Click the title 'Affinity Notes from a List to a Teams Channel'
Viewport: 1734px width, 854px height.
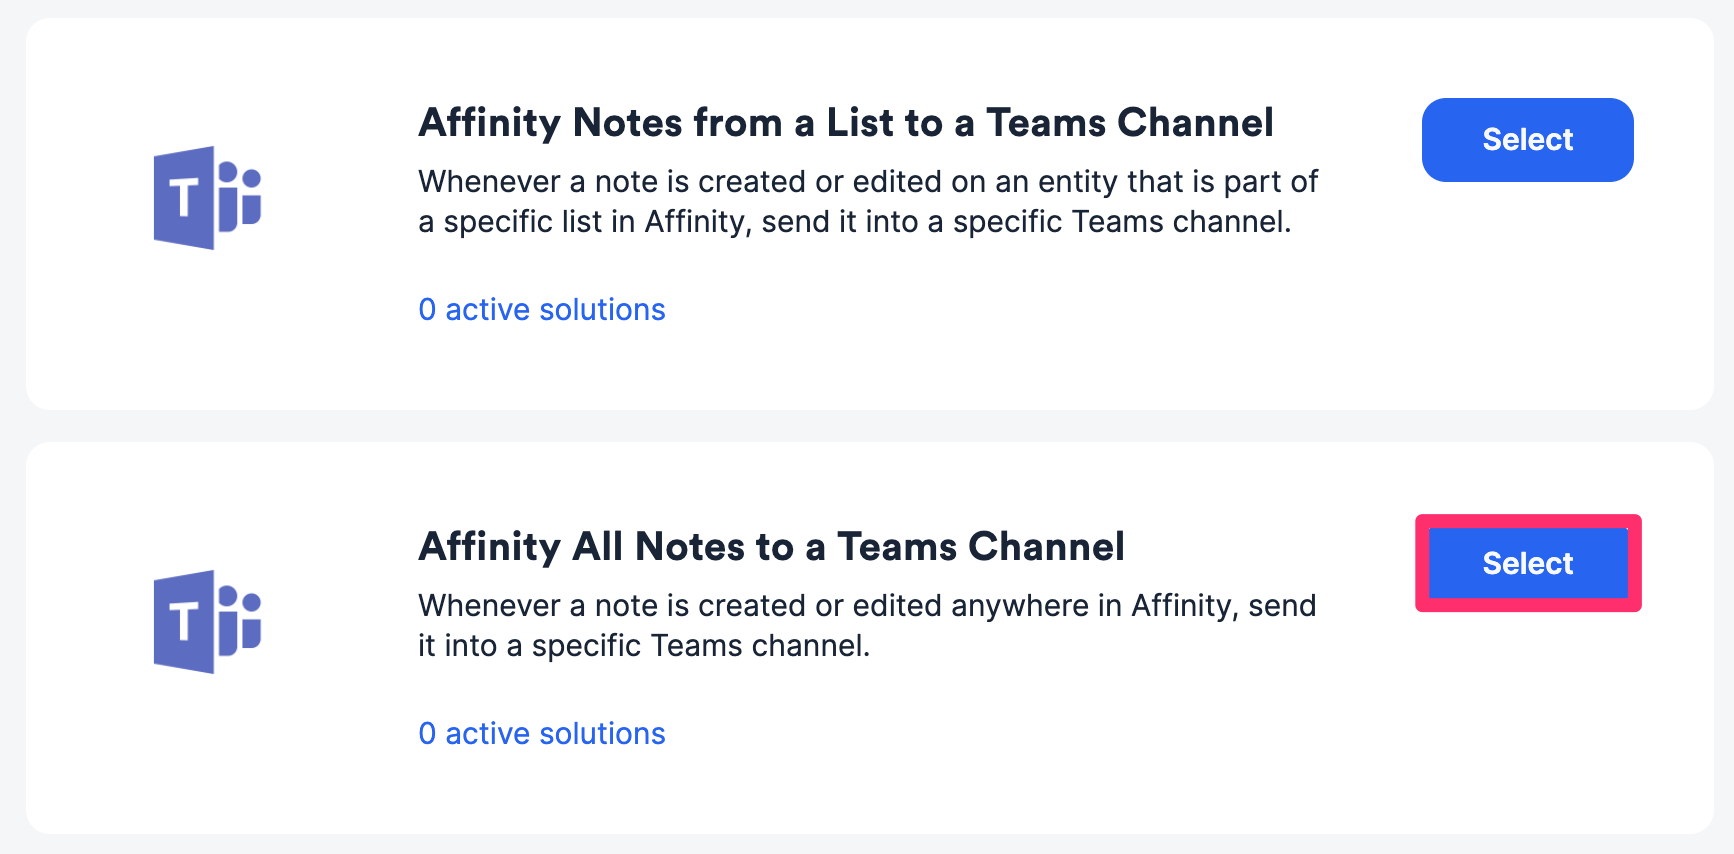pos(846,122)
